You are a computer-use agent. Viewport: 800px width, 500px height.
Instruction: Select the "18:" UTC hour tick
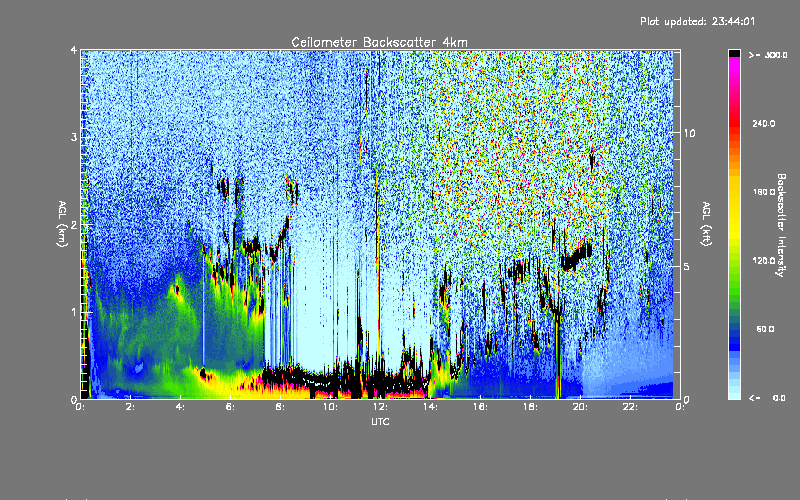pyautogui.click(x=530, y=407)
